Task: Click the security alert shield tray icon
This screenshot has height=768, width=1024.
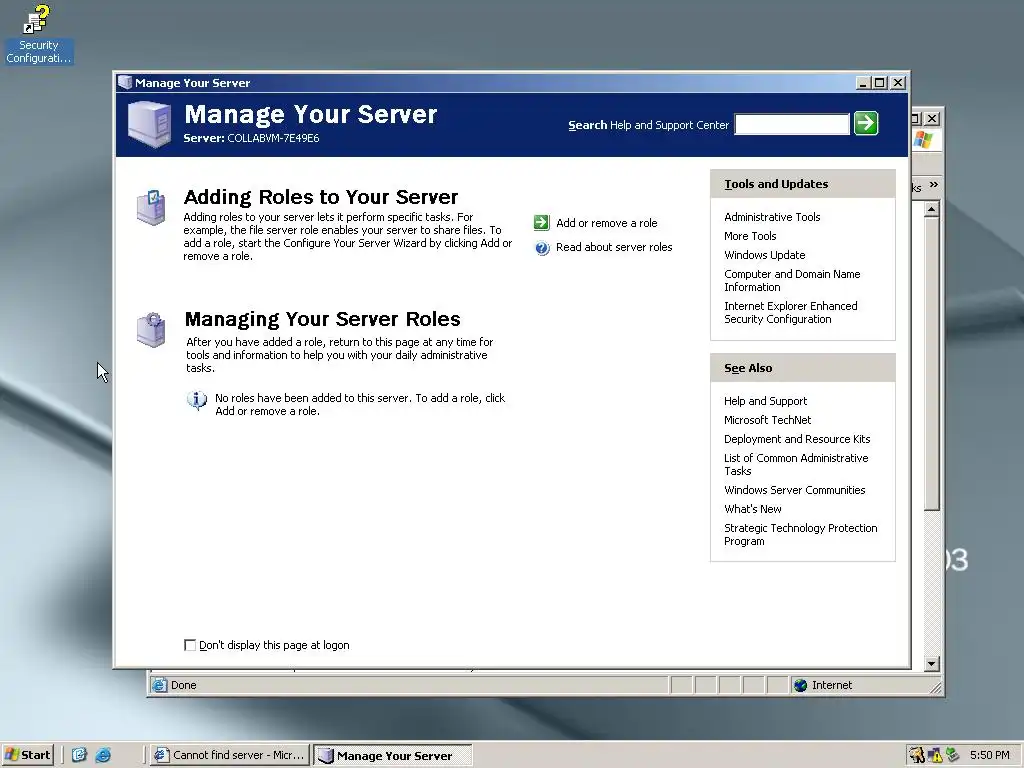Action: tap(935, 755)
